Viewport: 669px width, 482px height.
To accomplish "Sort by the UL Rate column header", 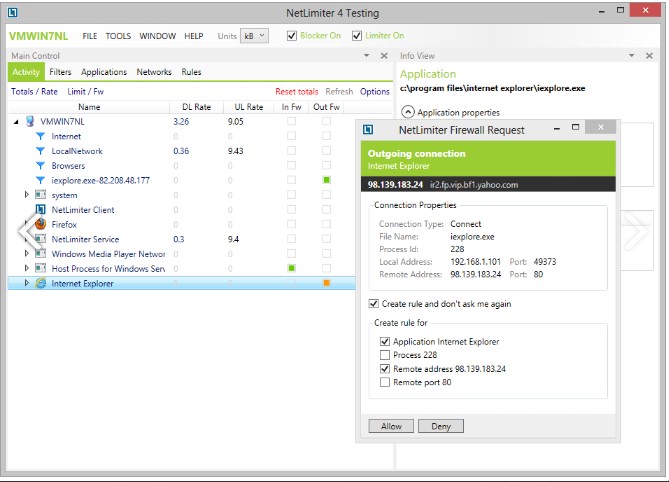I will (x=249, y=107).
